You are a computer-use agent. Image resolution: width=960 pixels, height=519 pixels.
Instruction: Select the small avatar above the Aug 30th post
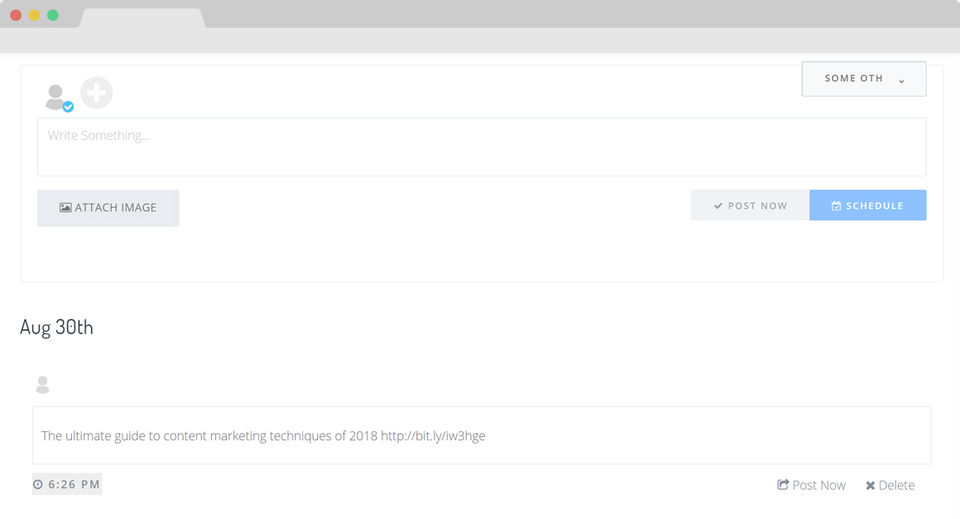[42, 385]
